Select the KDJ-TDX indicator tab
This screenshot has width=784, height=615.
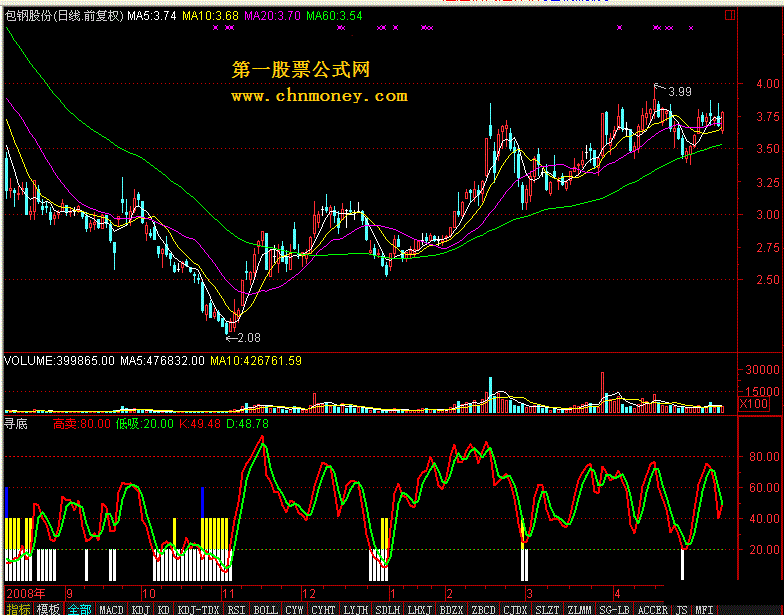click(198, 609)
